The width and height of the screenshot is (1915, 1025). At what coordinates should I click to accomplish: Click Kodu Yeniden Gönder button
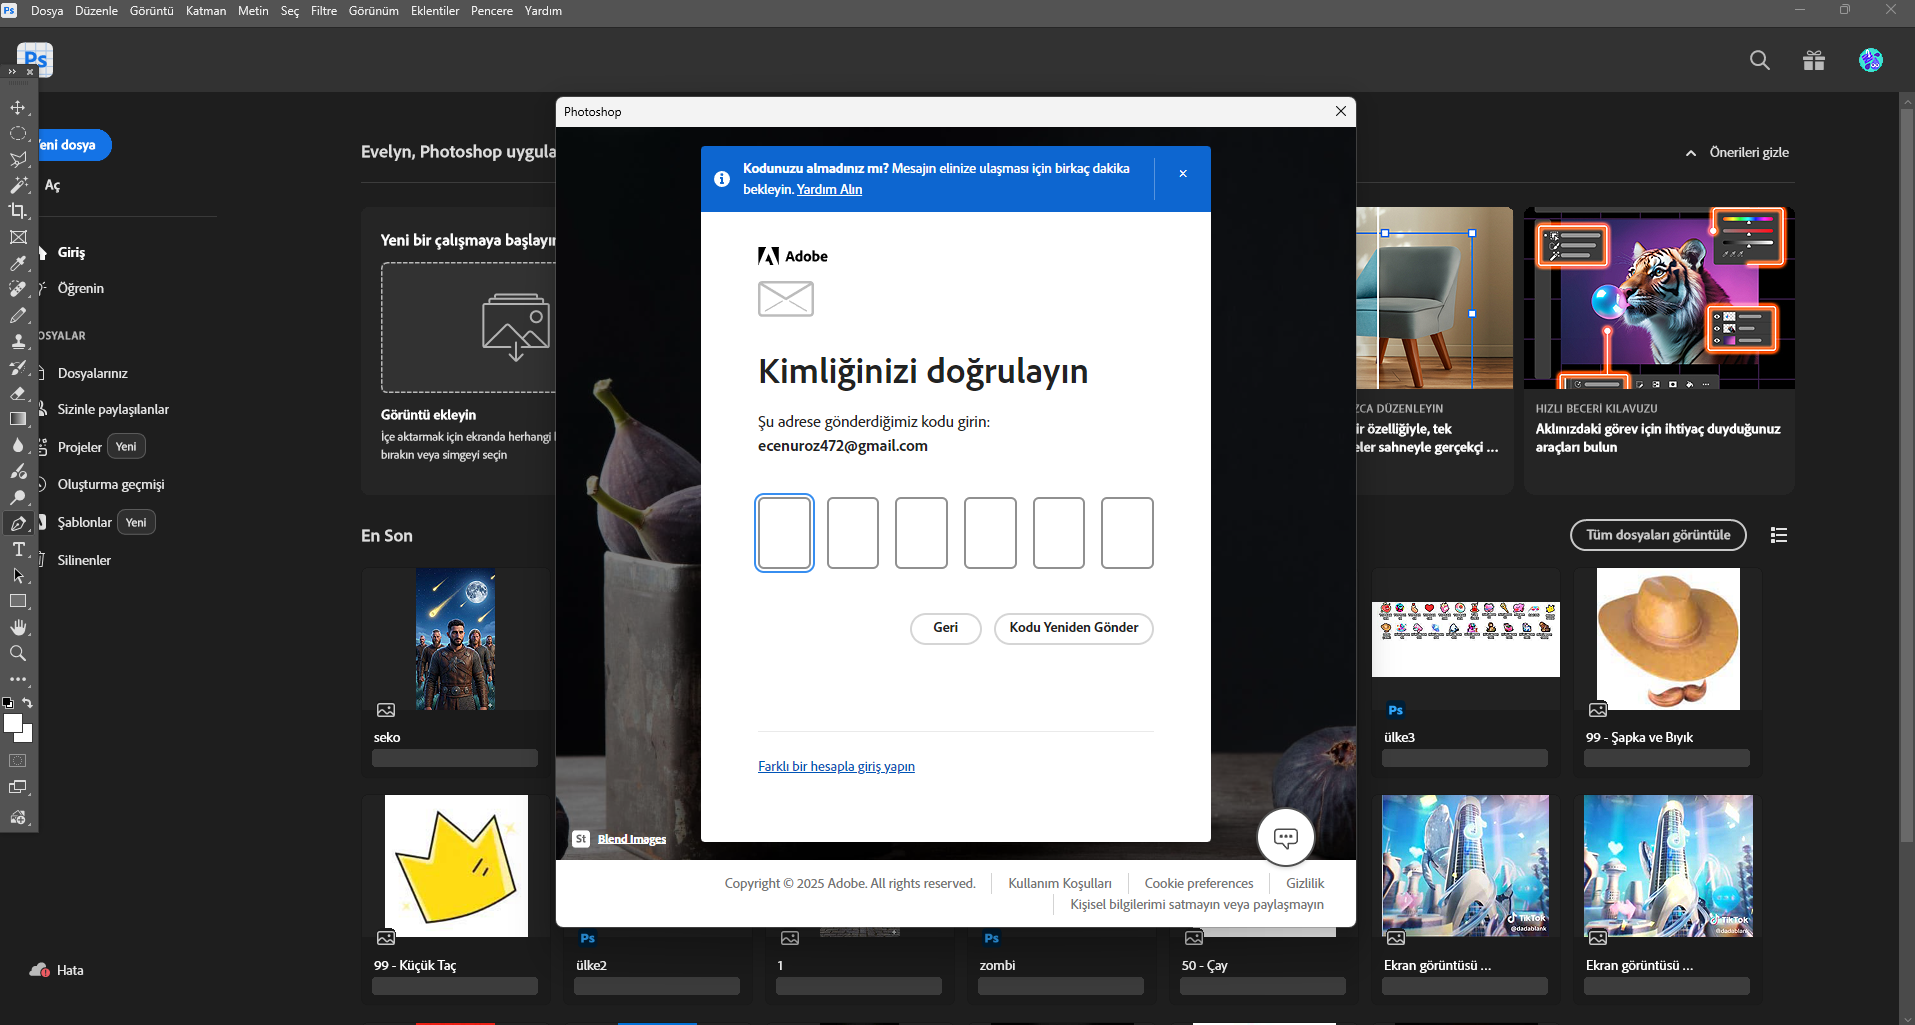[x=1074, y=628]
